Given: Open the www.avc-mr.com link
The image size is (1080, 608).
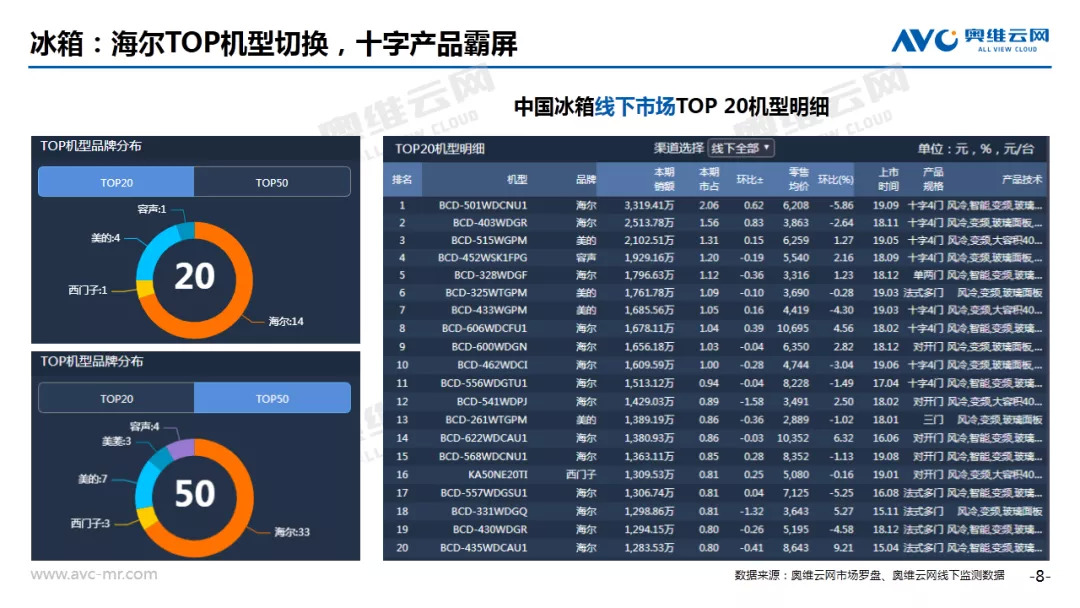Looking at the screenshot, I should click(94, 574).
